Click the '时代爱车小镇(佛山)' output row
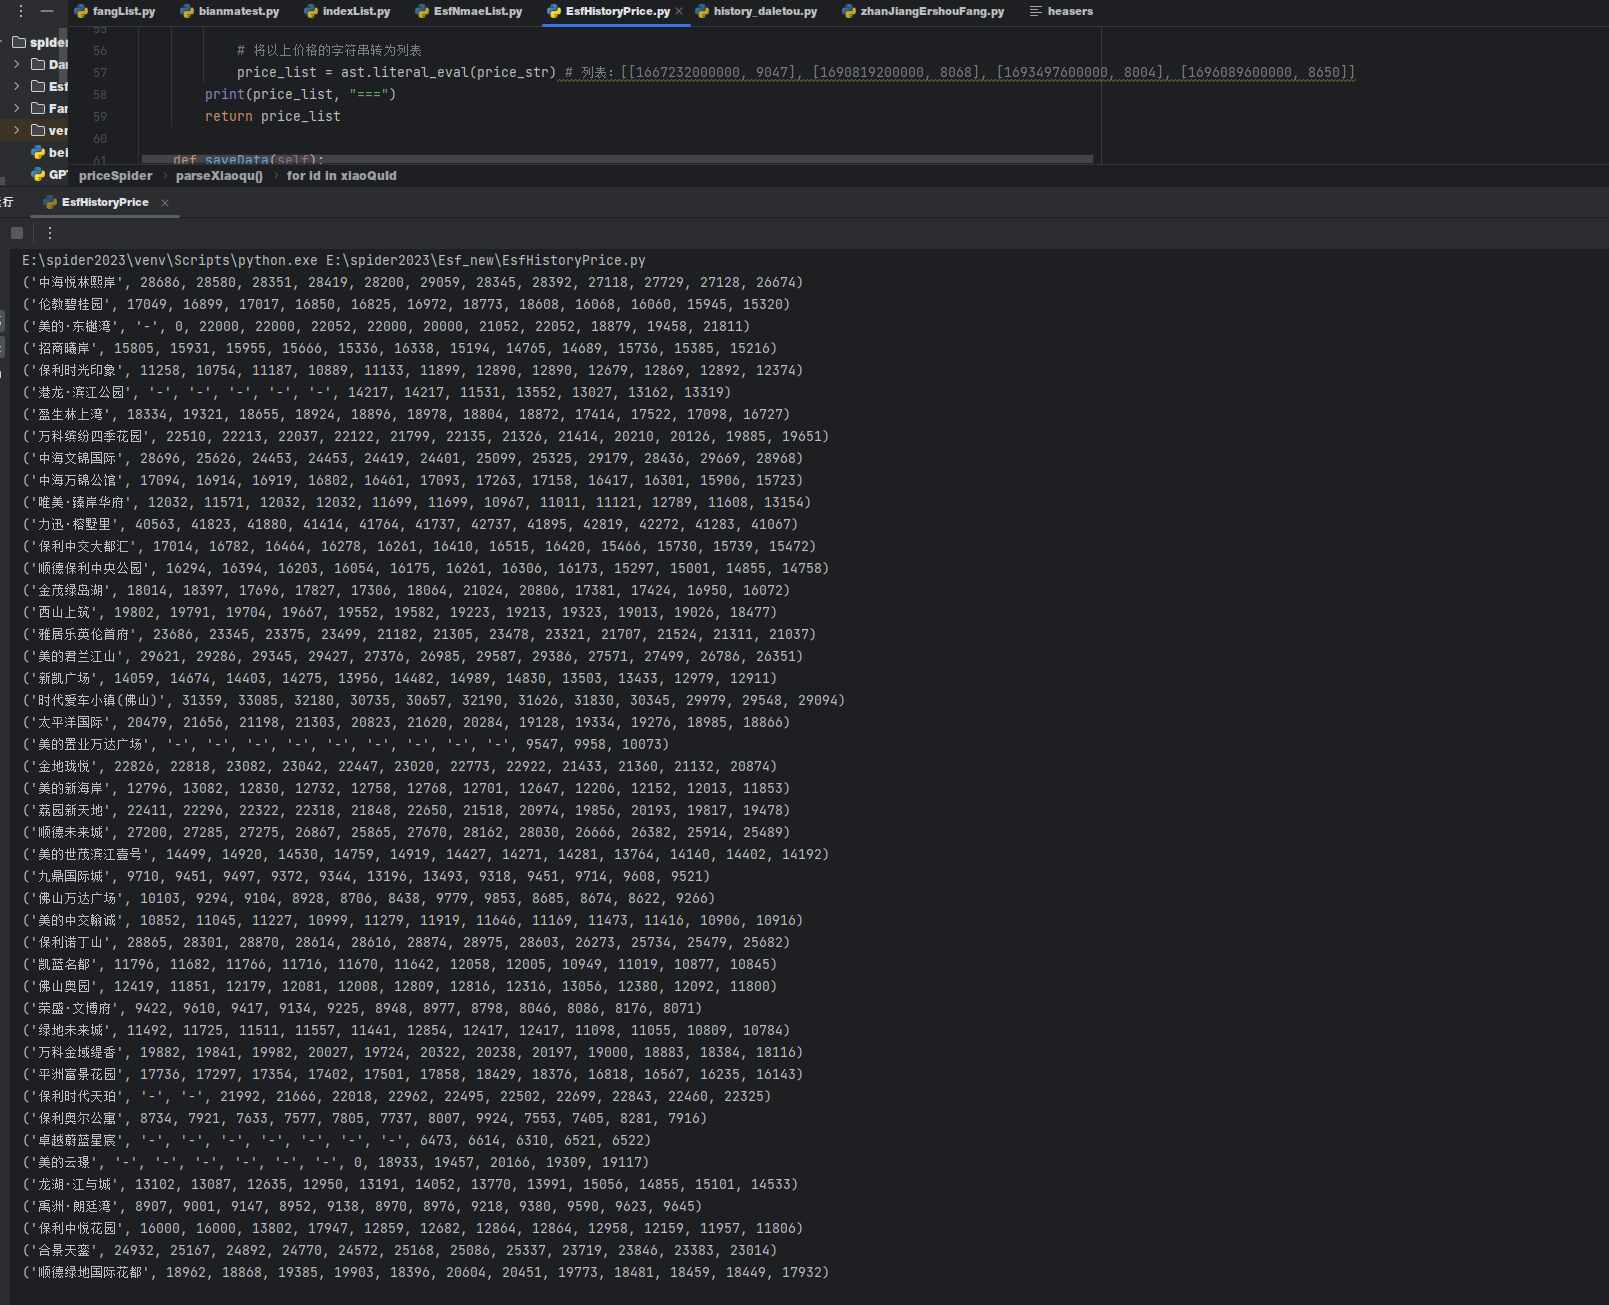 pos(434,701)
